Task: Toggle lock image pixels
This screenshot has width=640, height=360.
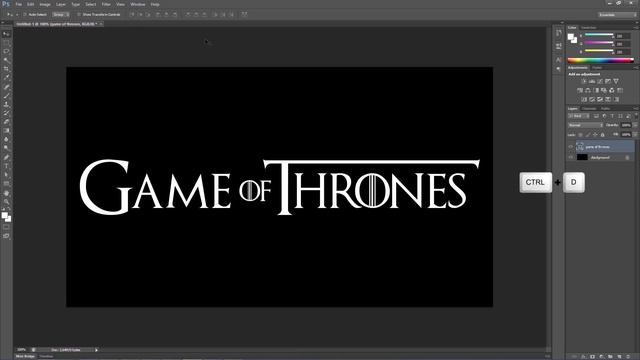Action: point(588,135)
